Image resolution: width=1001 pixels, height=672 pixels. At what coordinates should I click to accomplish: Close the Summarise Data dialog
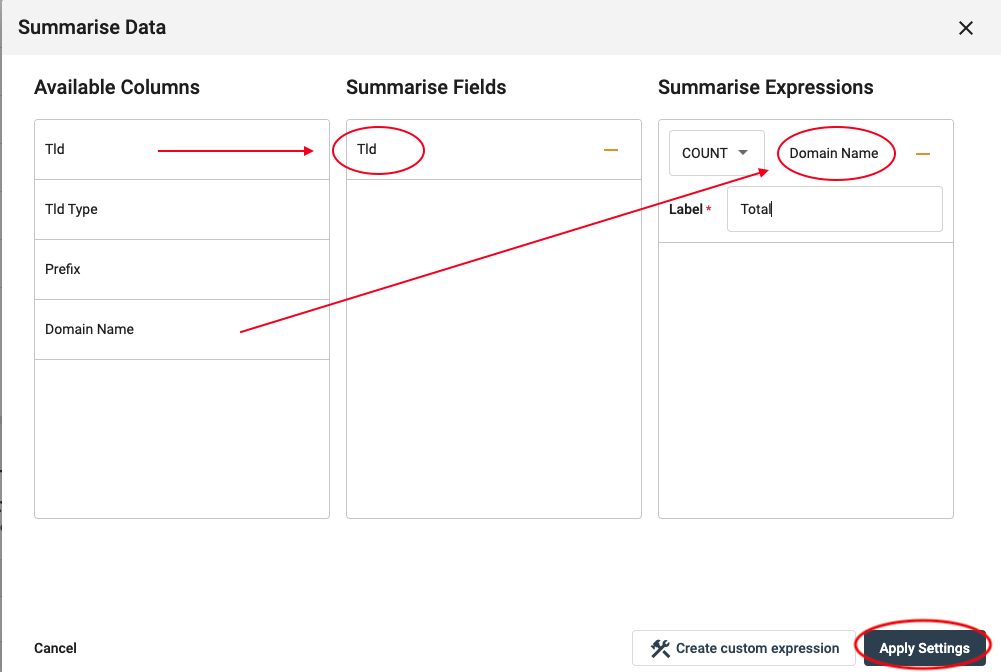(x=965, y=28)
